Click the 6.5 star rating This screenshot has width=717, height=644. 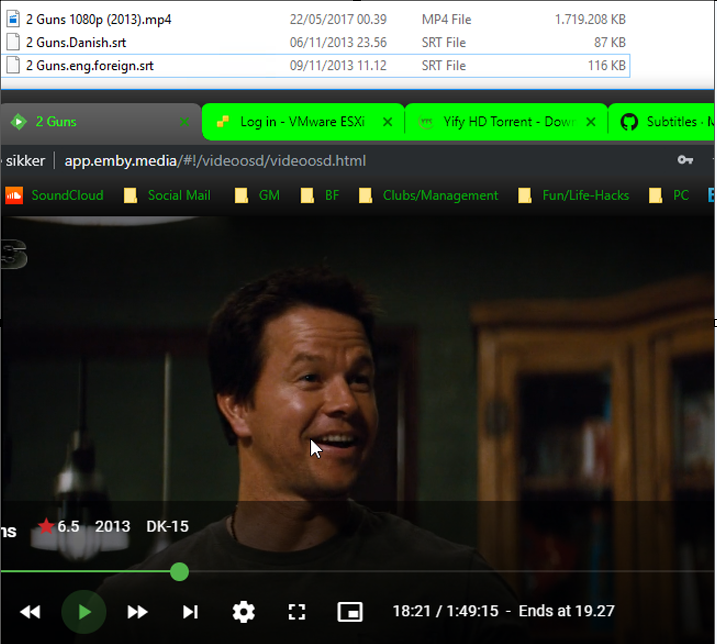pyautogui.click(x=59, y=526)
